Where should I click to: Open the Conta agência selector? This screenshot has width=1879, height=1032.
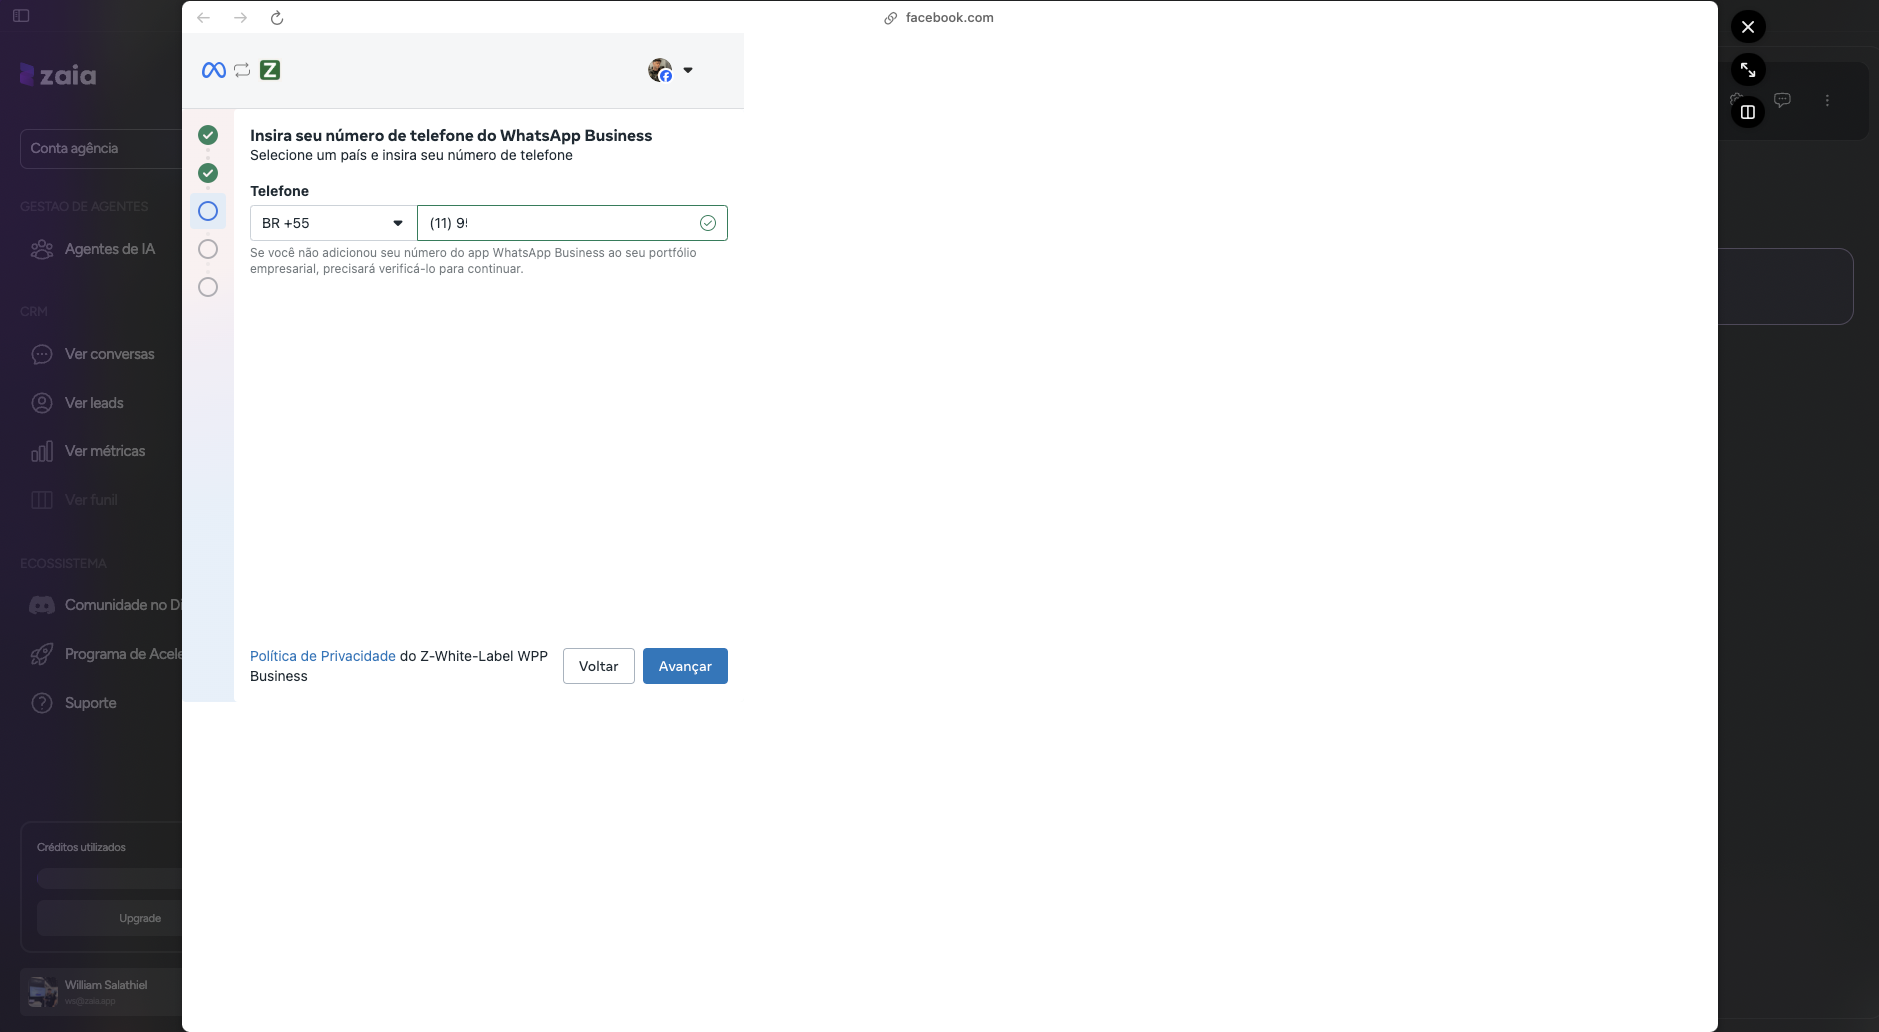[x=100, y=148]
